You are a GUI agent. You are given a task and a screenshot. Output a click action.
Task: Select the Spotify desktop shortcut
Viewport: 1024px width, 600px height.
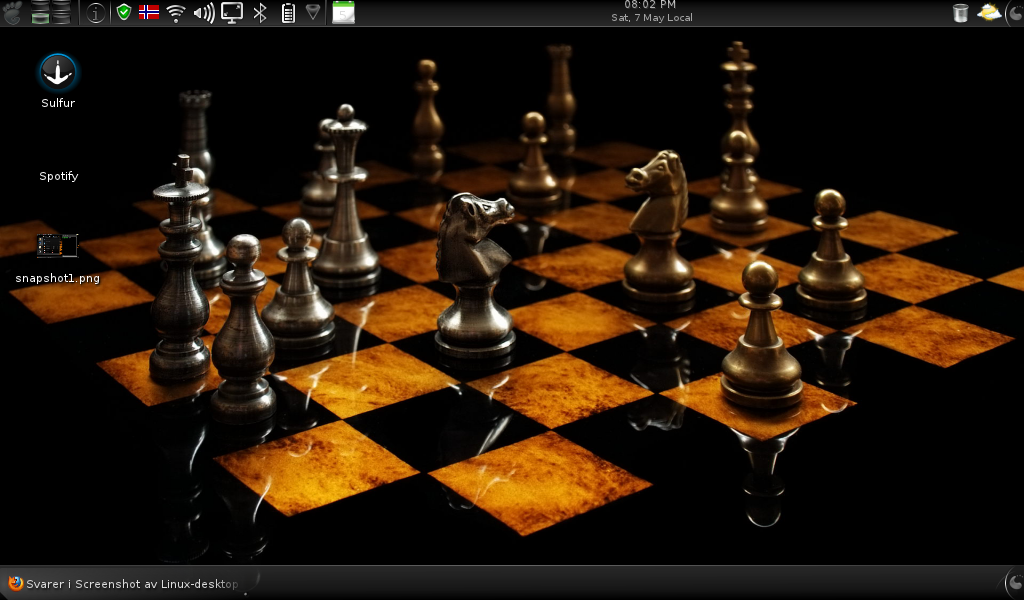58,176
